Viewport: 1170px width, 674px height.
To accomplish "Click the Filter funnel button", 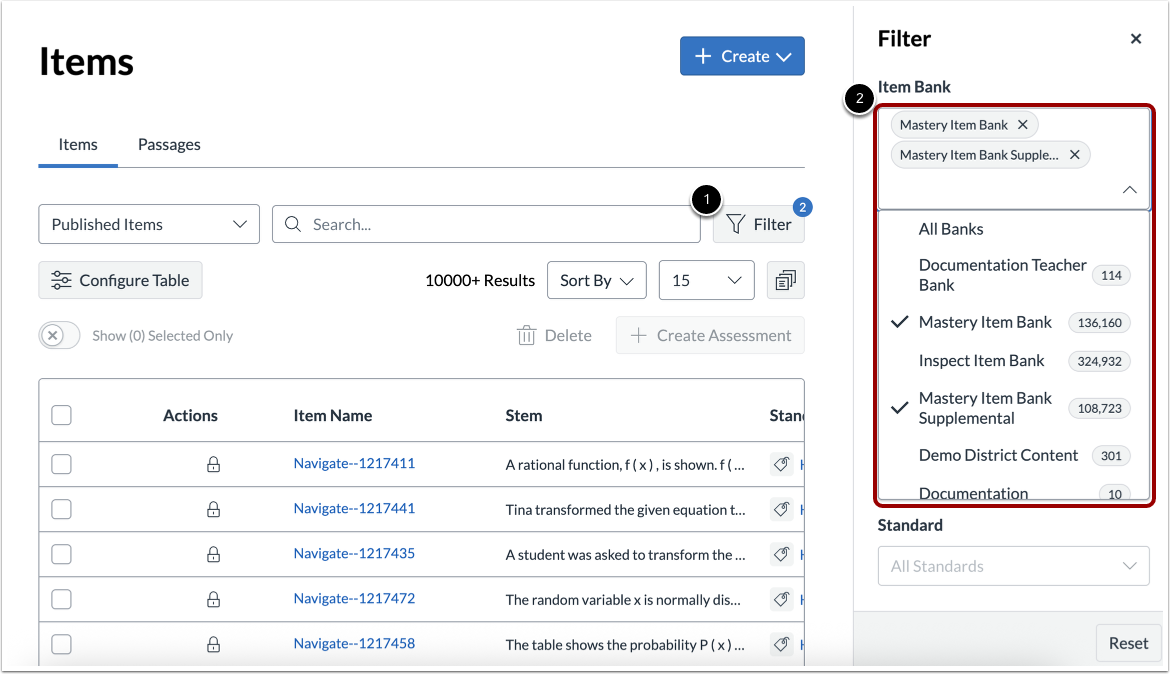I will click(759, 224).
